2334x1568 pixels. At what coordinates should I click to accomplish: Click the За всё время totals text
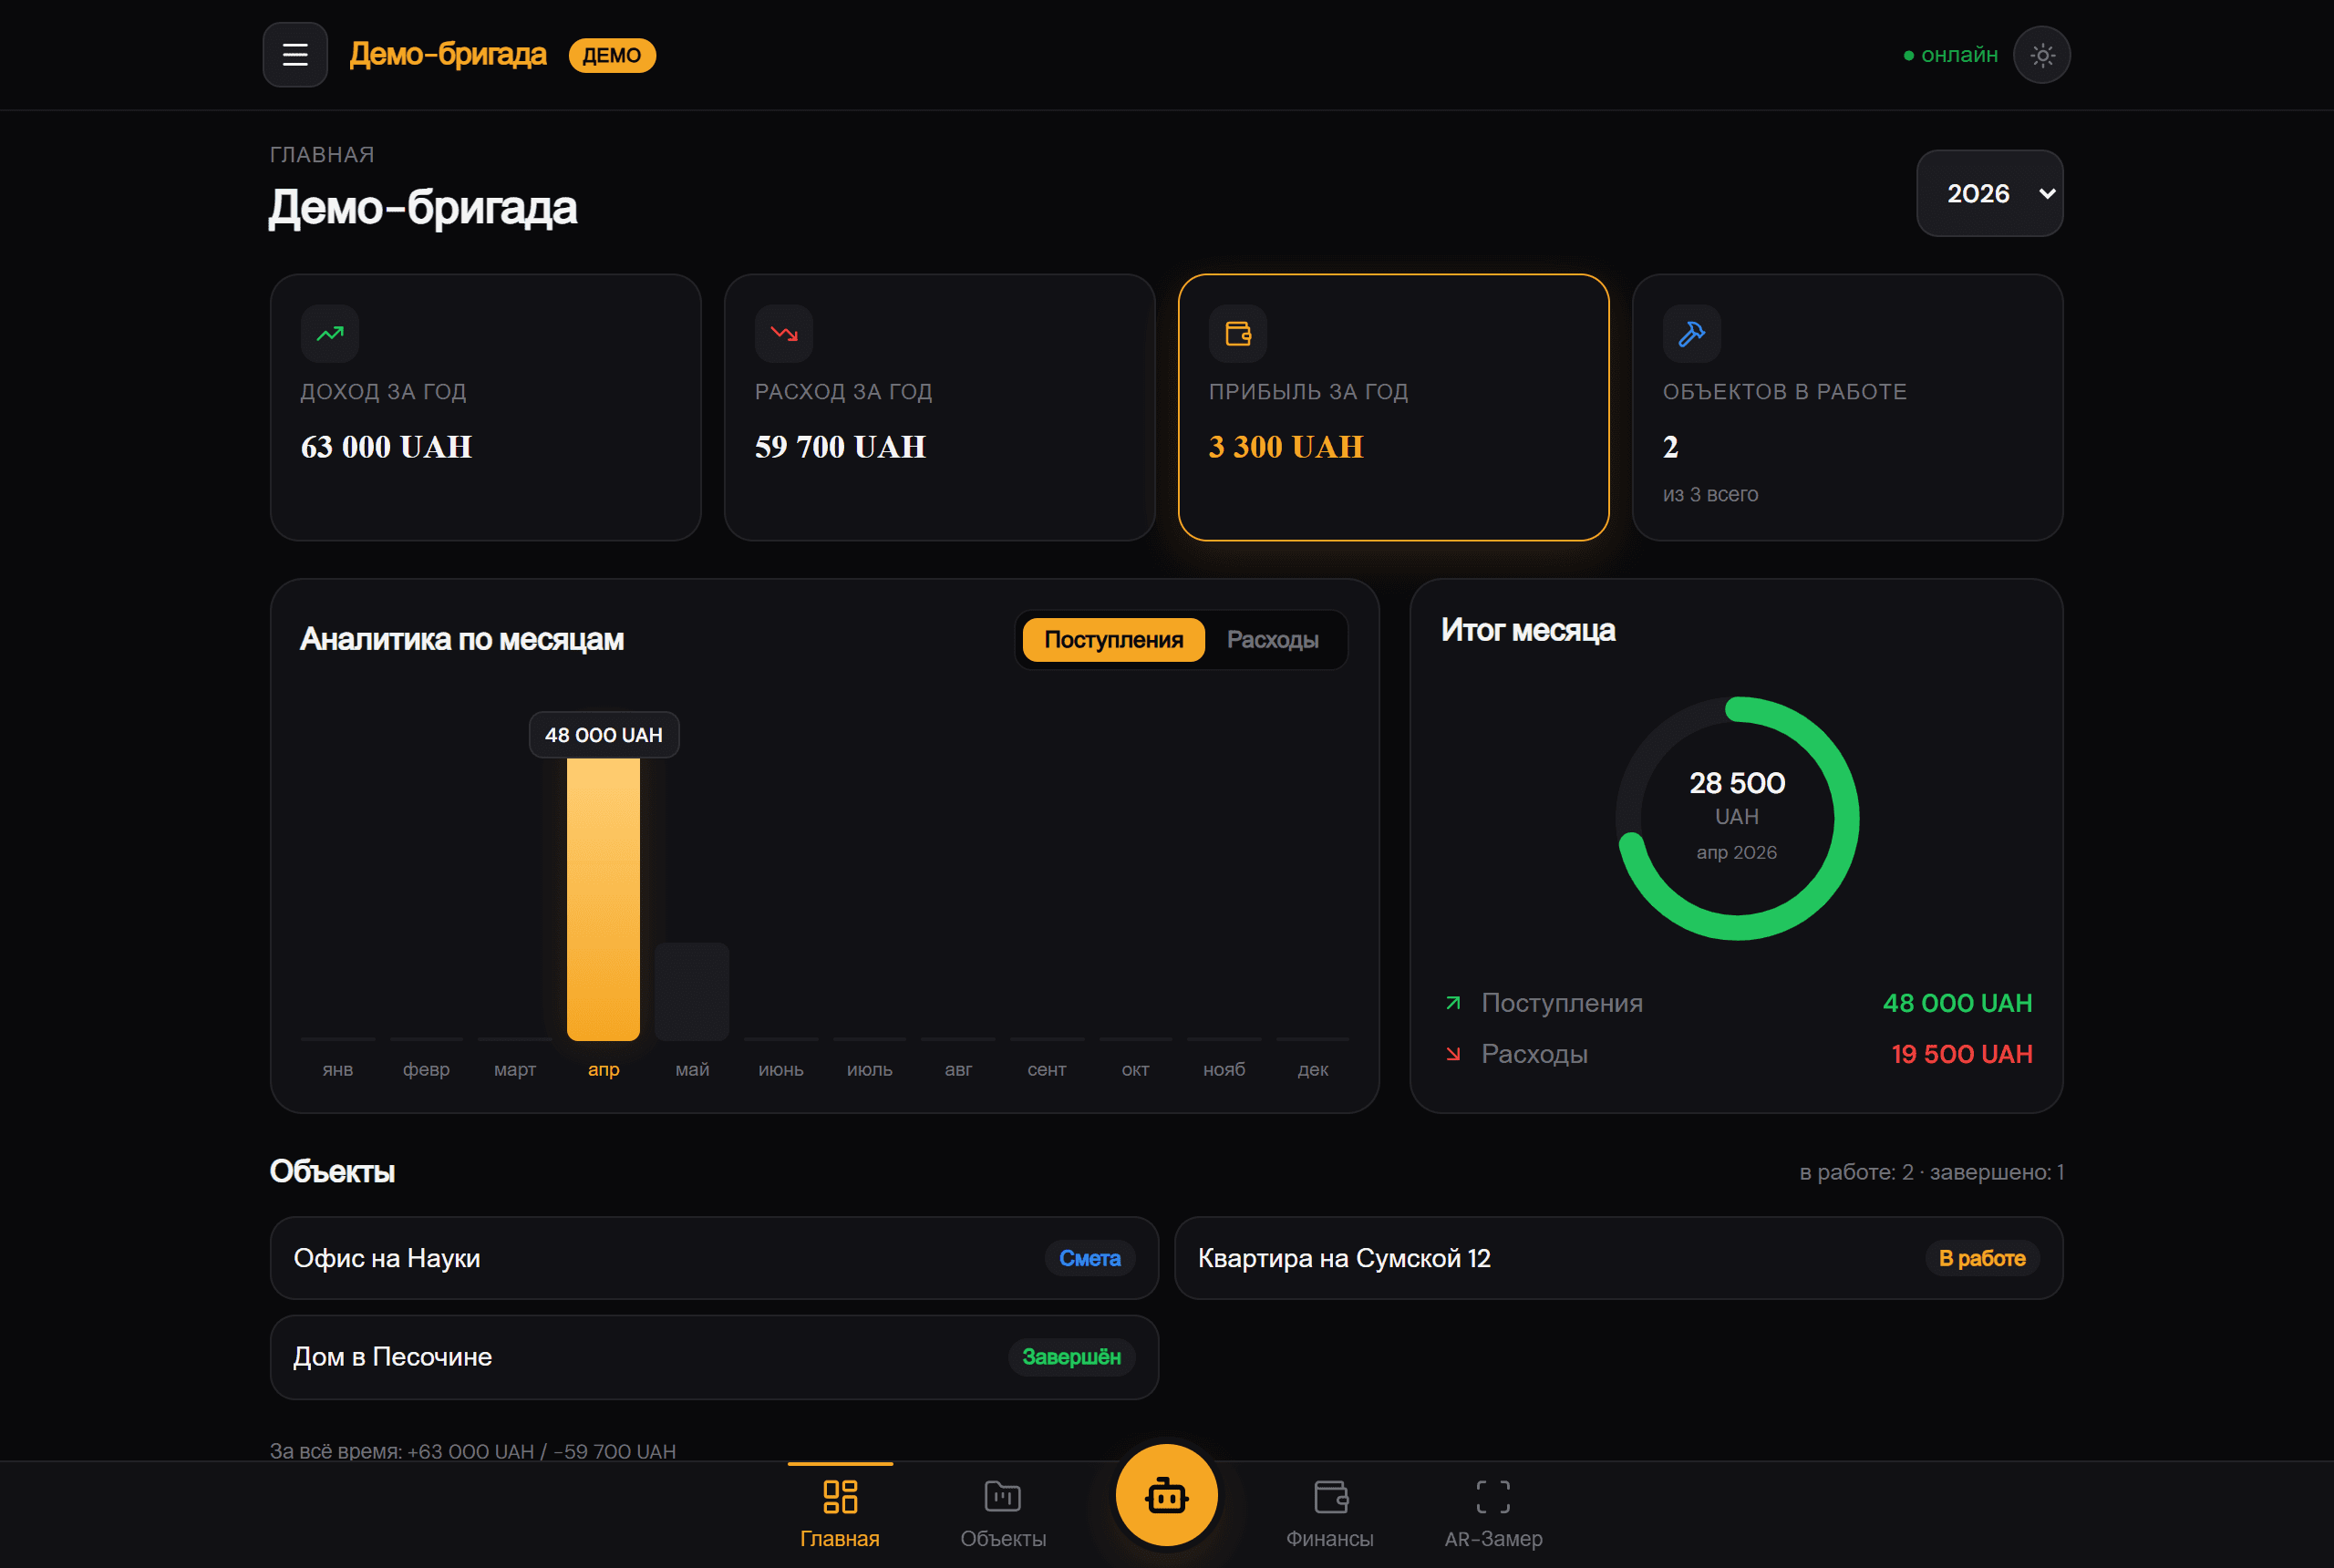(x=473, y=1451)
